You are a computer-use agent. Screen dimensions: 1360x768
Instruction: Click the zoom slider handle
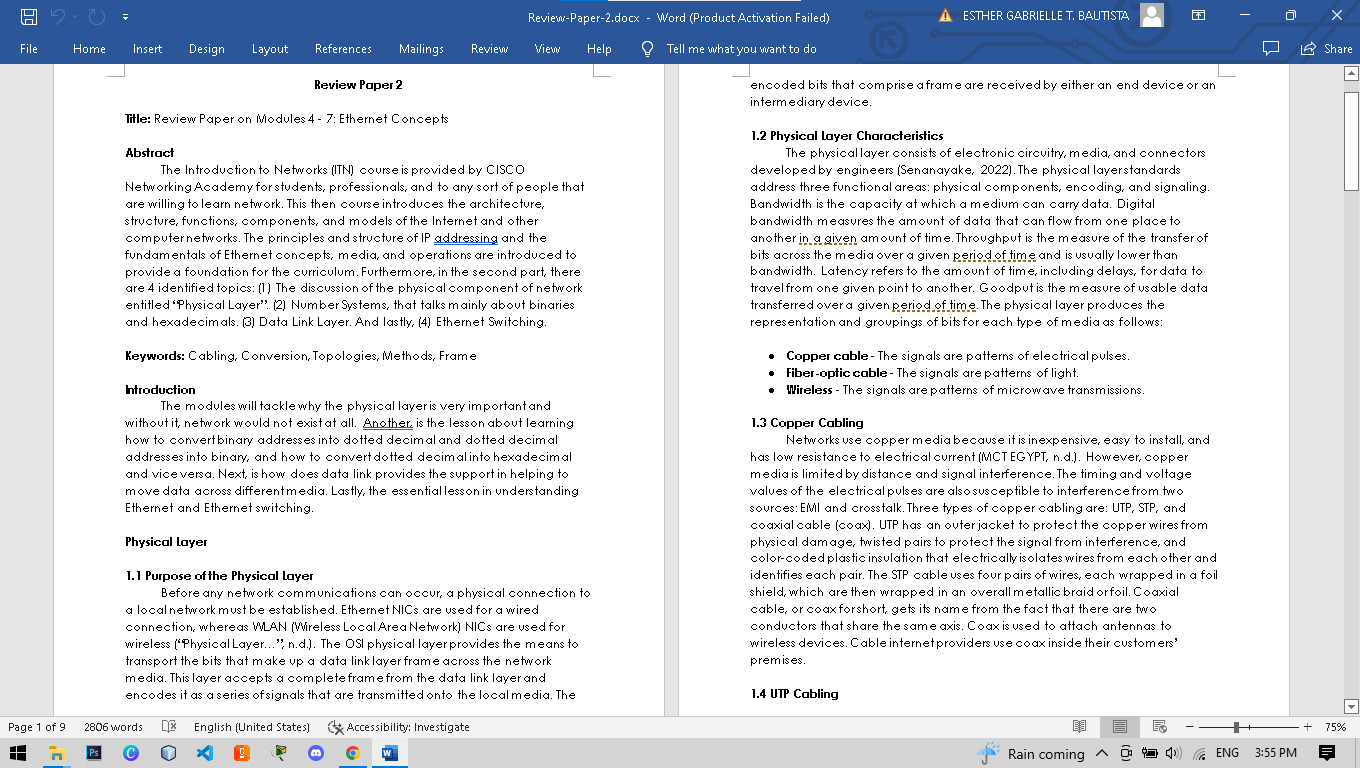(1237, 727)
